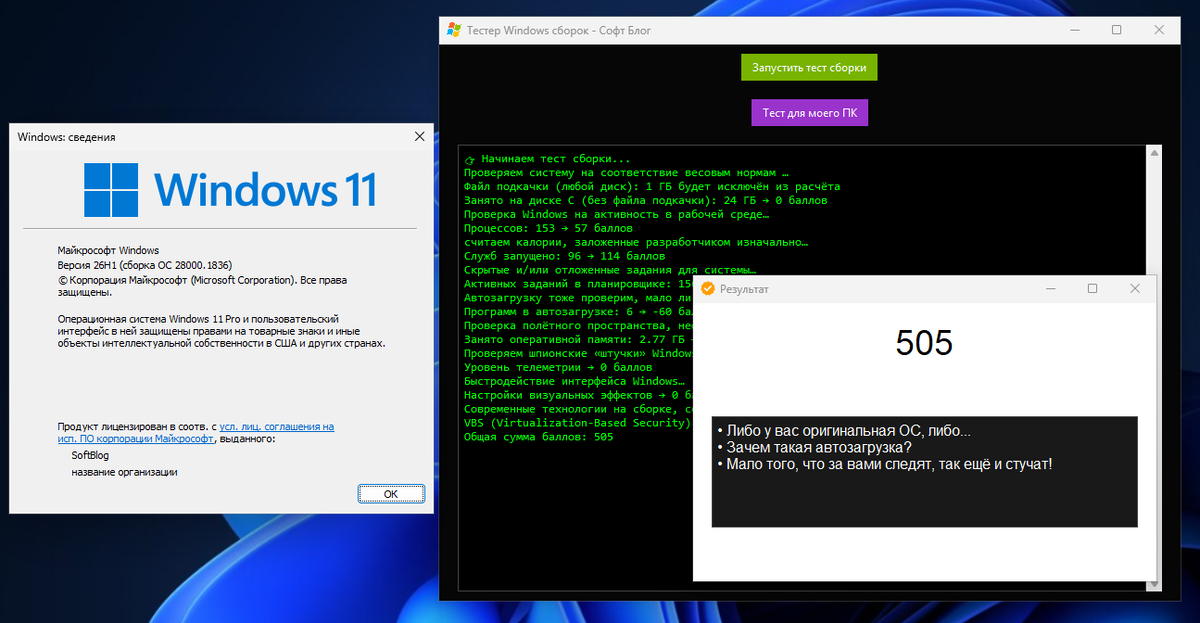Click the "Майкрософт Windows" label in dialog
The width and height of the screenshot is (1200, 623).
(108, 250)
